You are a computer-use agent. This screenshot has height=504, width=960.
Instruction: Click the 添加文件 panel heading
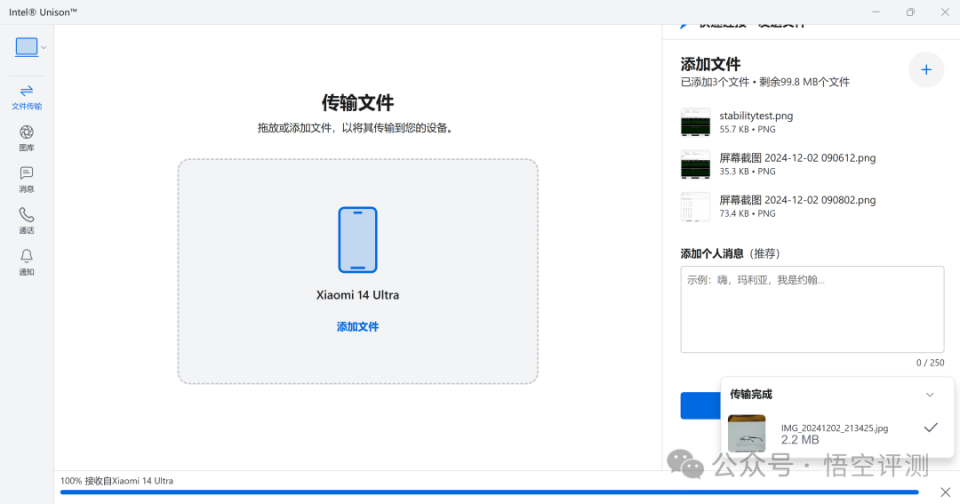coord(710,64)
